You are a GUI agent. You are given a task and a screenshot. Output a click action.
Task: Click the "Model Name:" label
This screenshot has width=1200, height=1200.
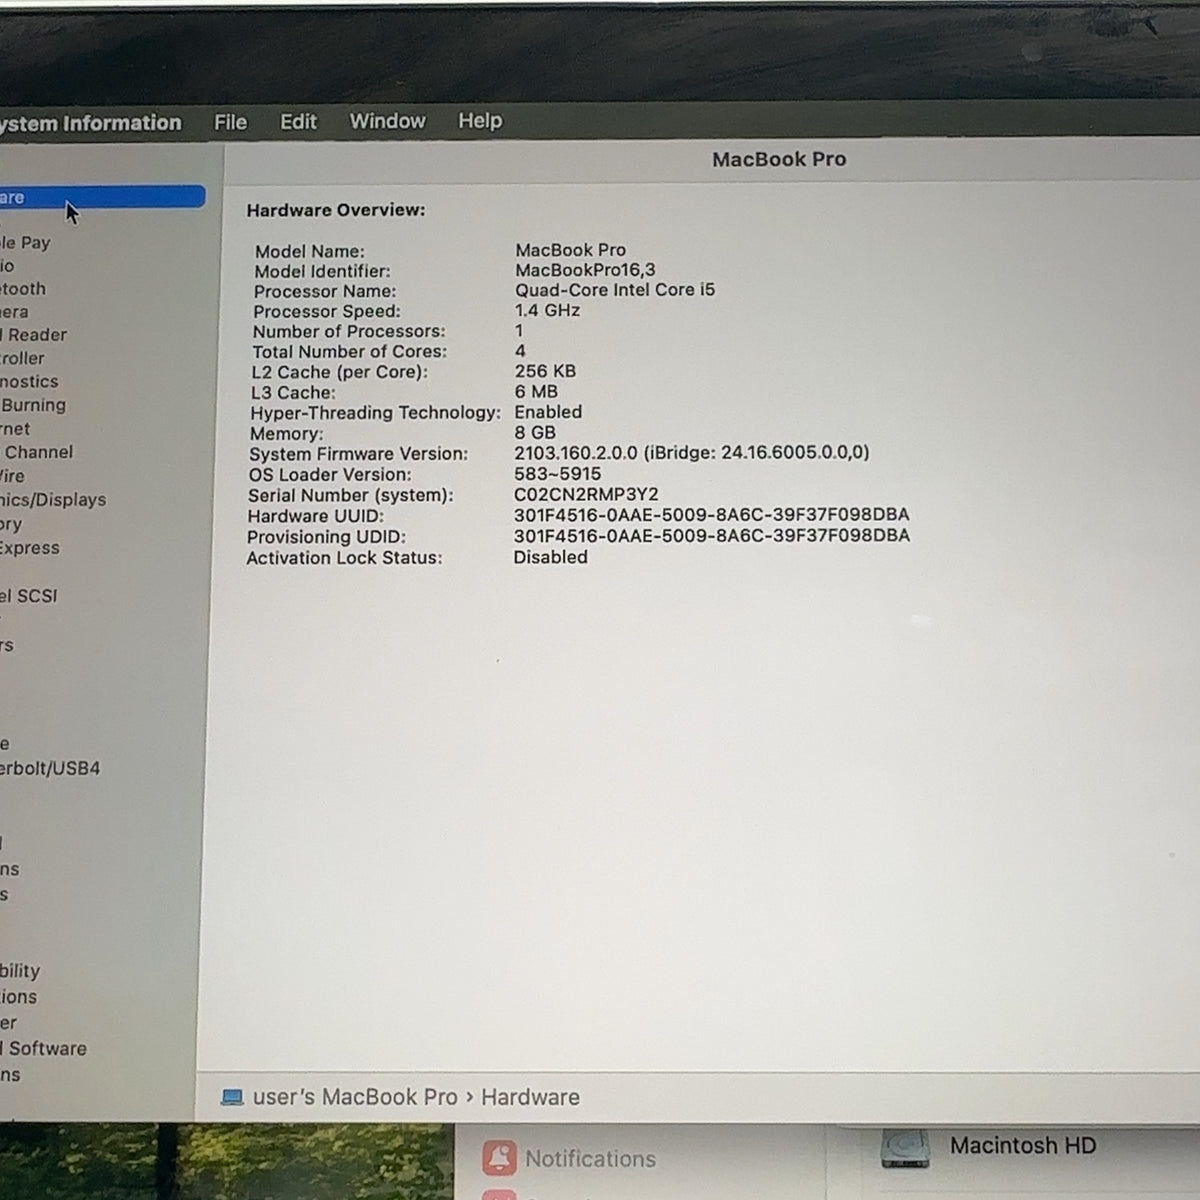point(309,251)
